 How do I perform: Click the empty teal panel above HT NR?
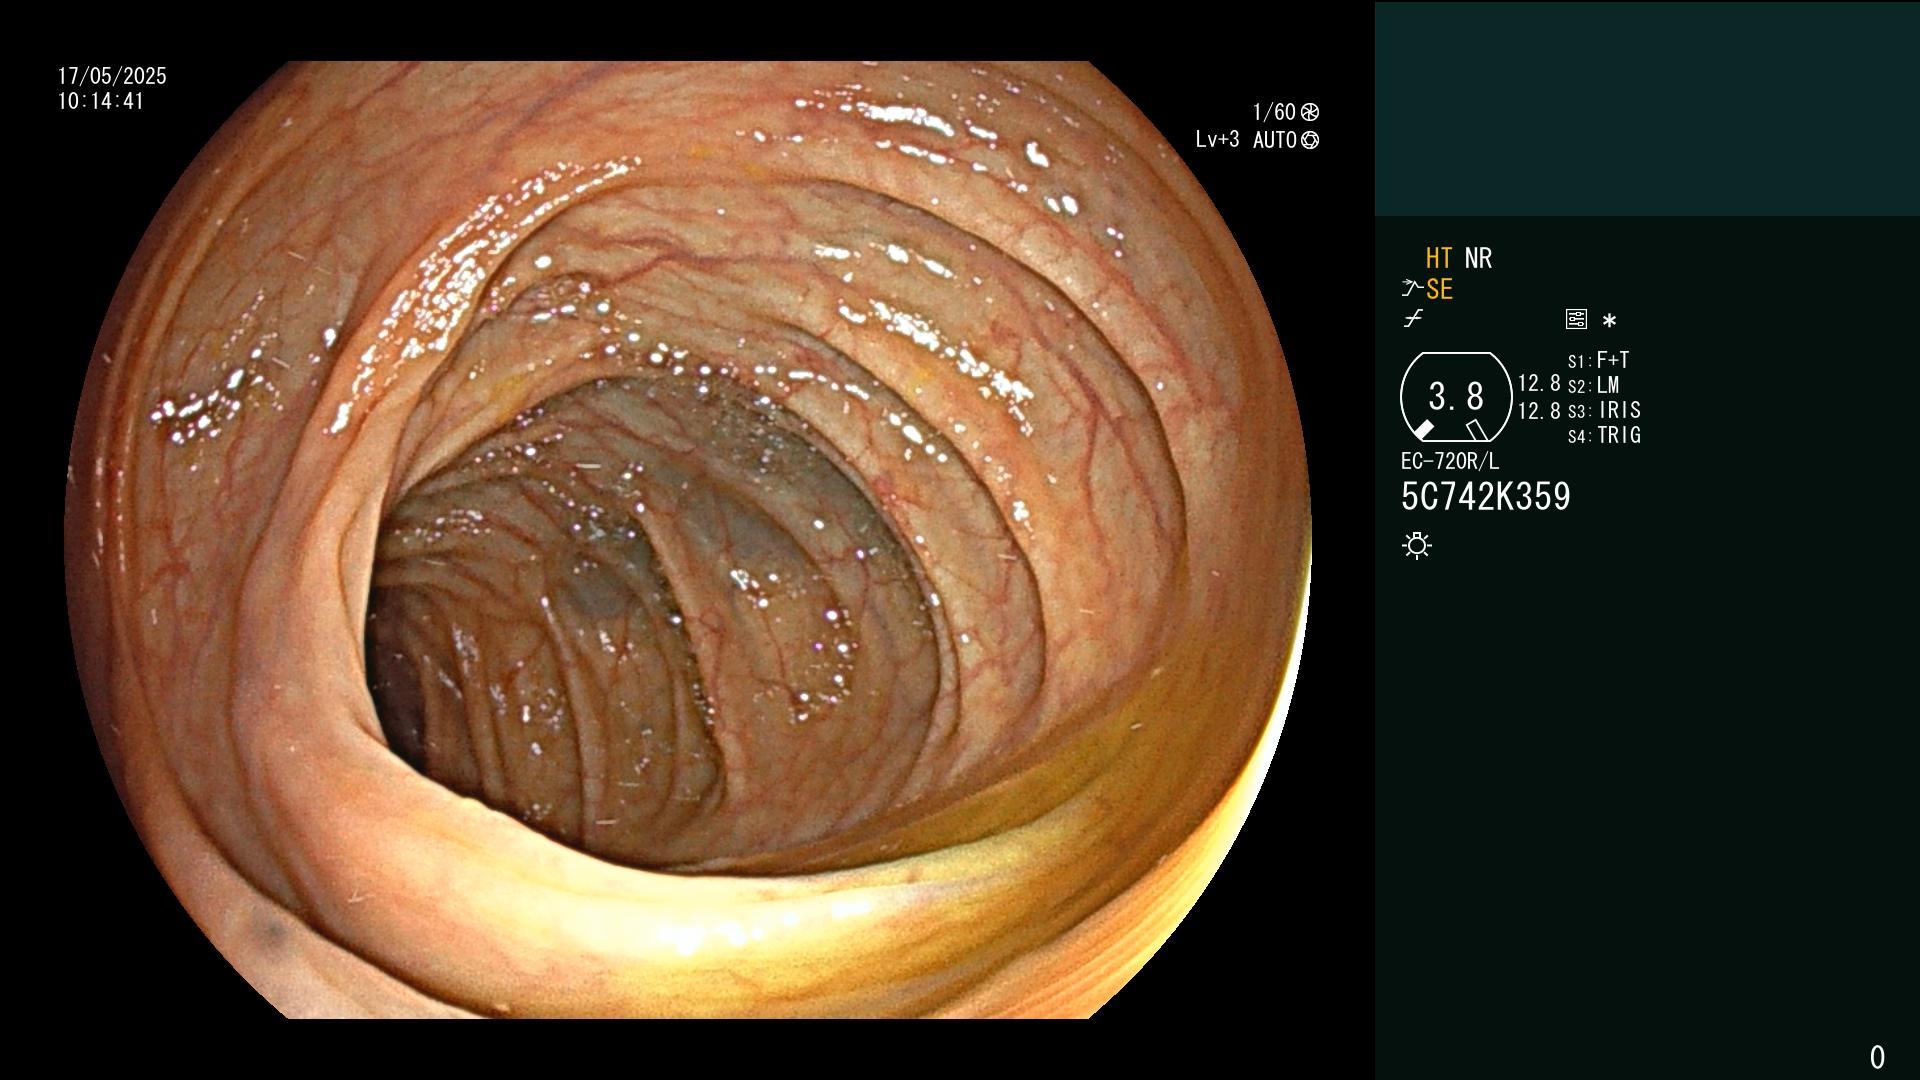tap(1647, 108)
